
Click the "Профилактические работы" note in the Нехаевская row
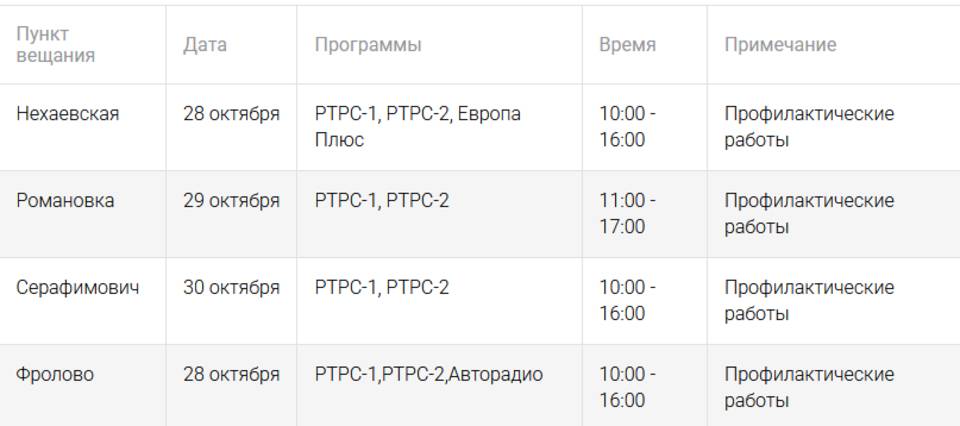click(x=808, y=127)
